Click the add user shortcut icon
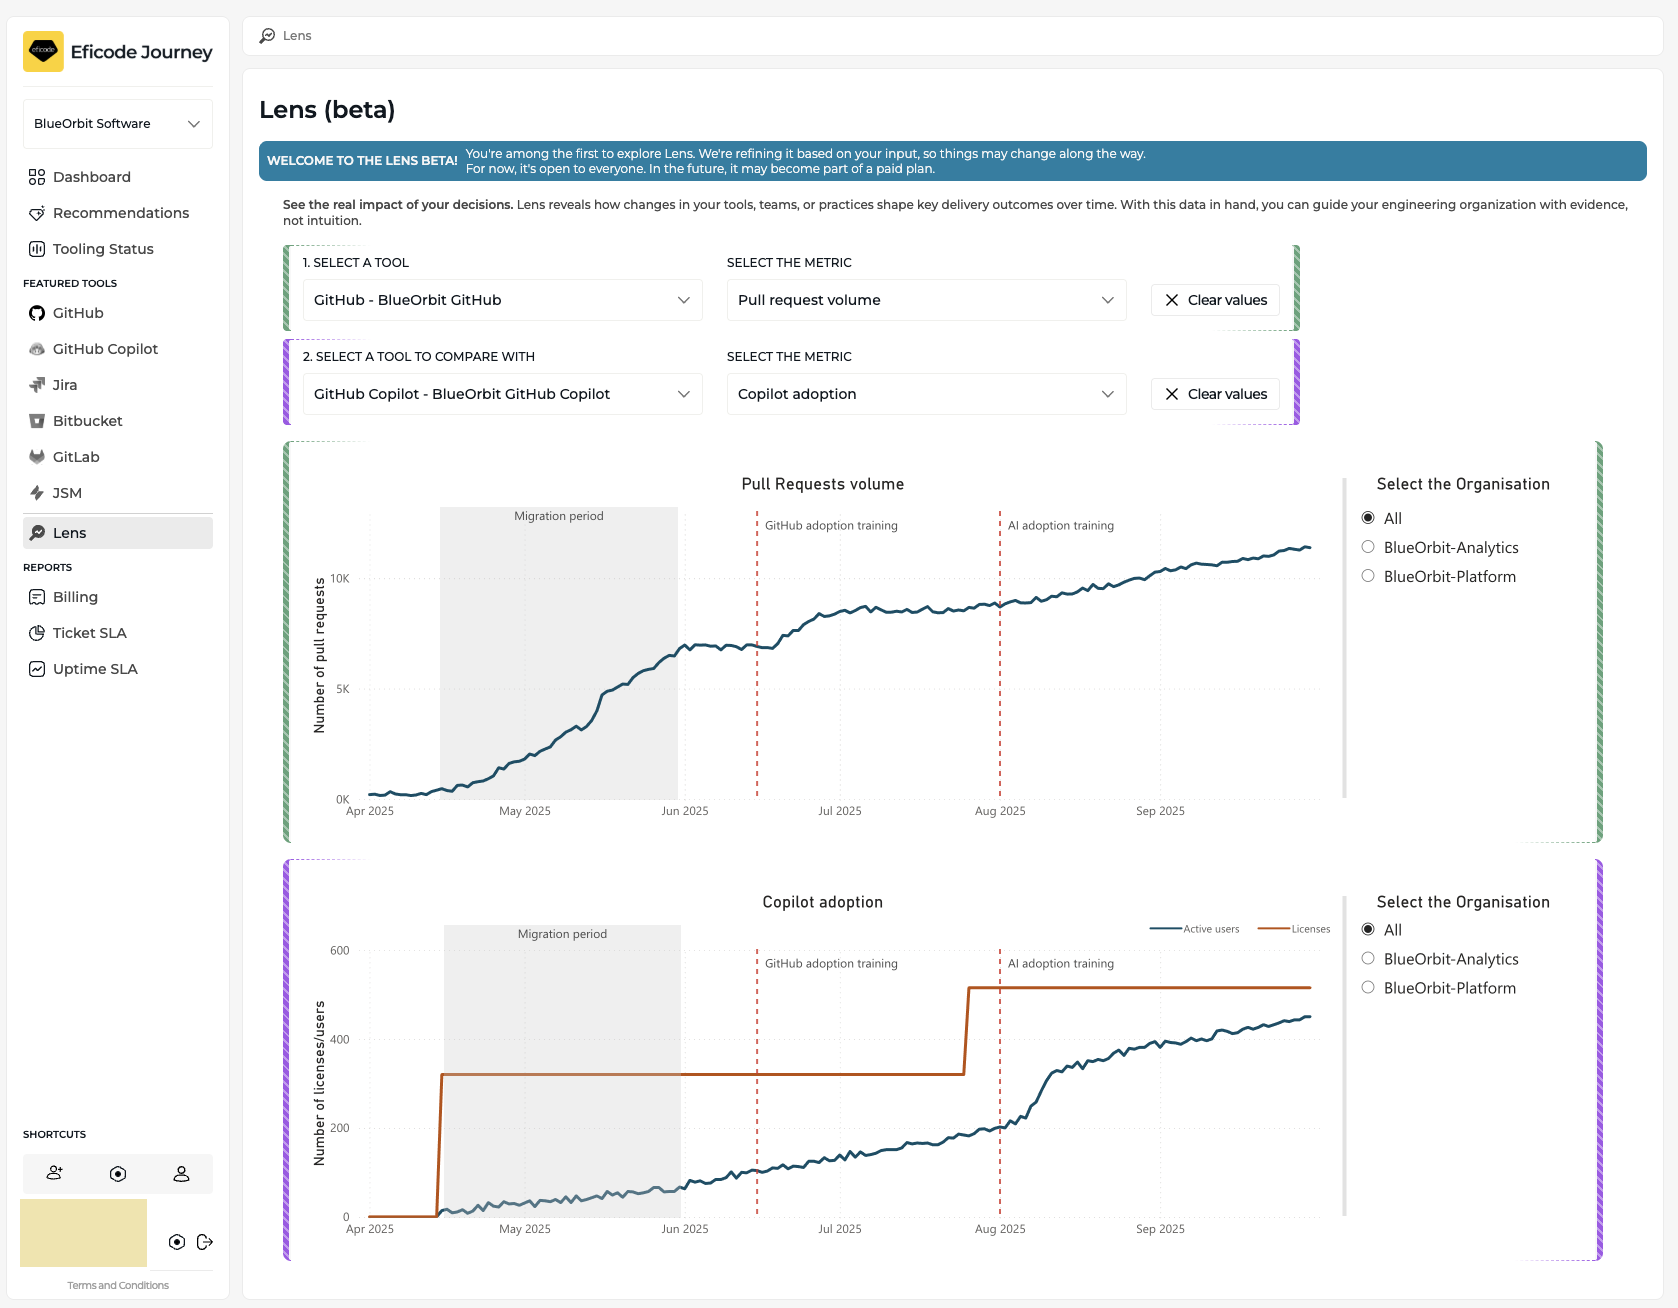The width and height of the screenshot is (1678, 1308). tap(55, 1173)
